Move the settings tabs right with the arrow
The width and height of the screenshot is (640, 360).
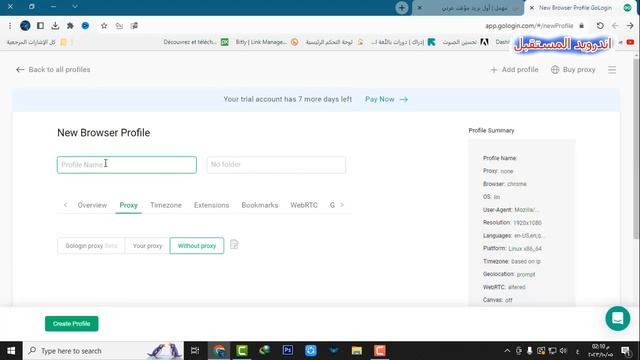point(342,205)
